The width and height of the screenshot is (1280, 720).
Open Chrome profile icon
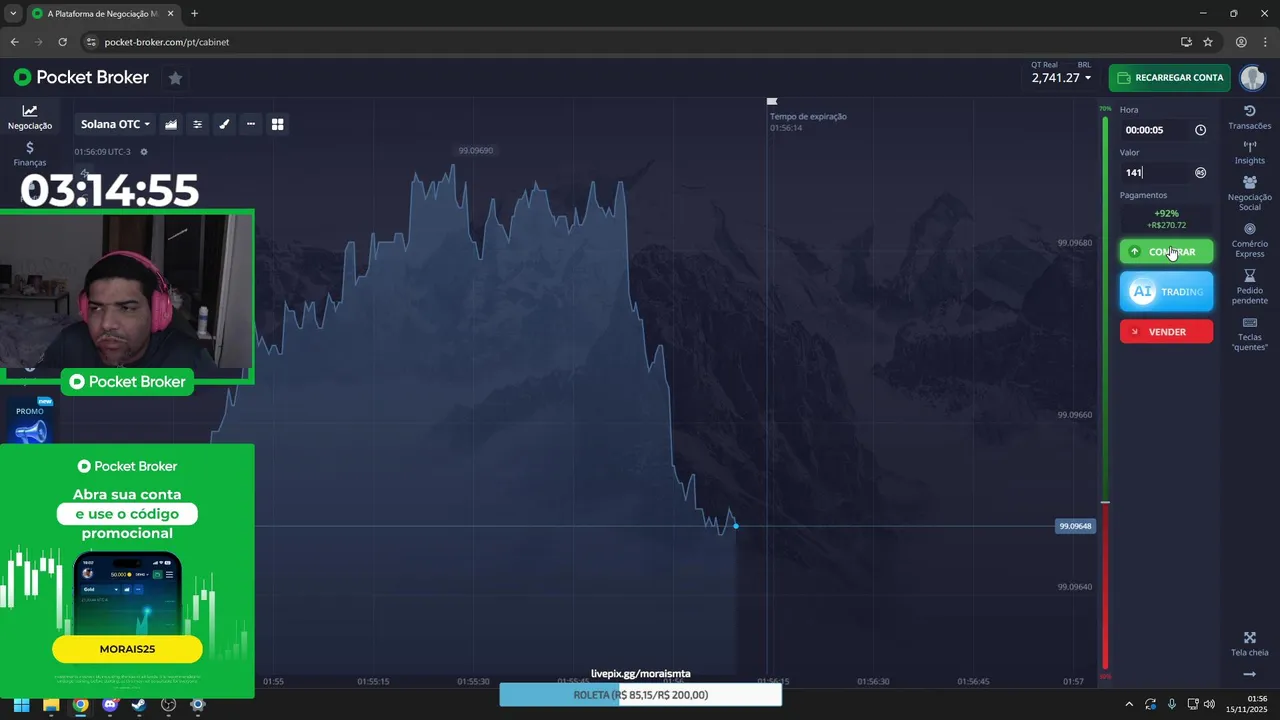tap(1241, 42)
